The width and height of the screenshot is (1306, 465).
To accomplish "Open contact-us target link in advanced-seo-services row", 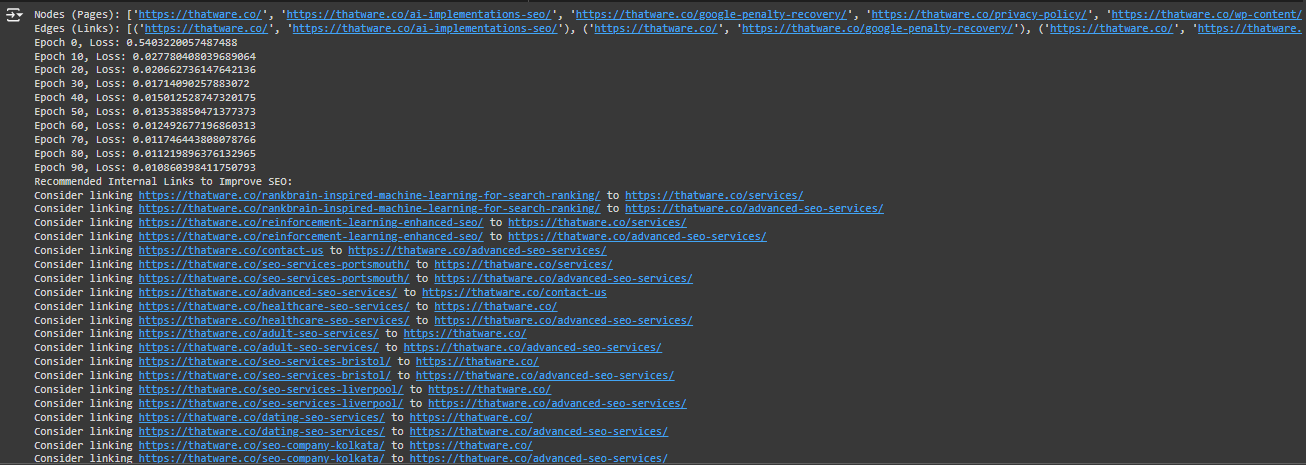I will click(x=514, y=292).
